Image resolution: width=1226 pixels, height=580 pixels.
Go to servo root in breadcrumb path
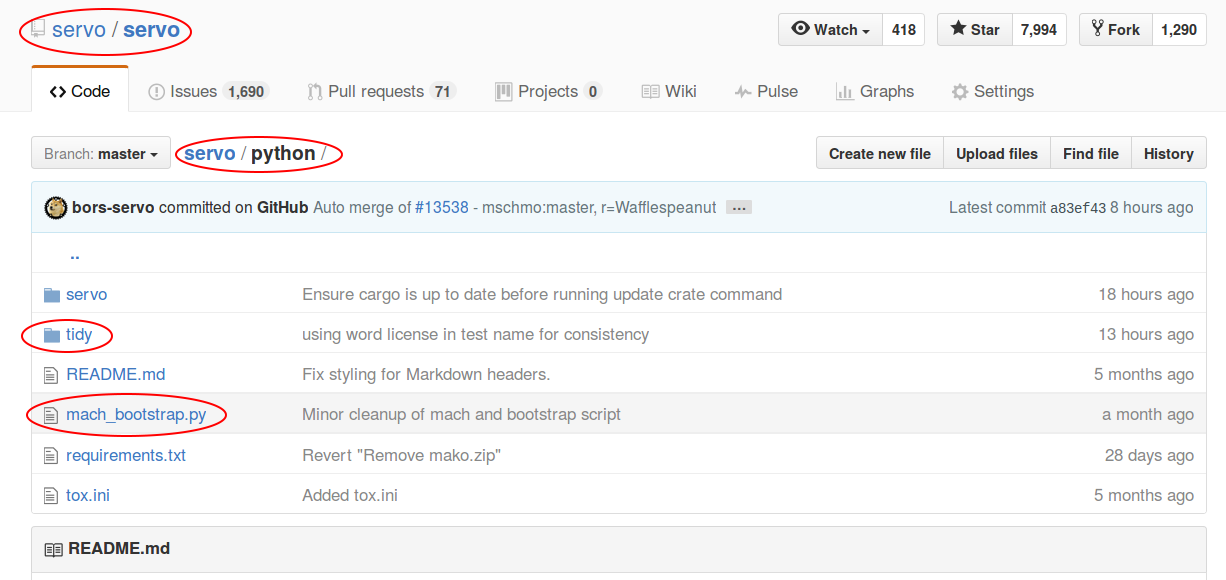click(x=210, y=154)
